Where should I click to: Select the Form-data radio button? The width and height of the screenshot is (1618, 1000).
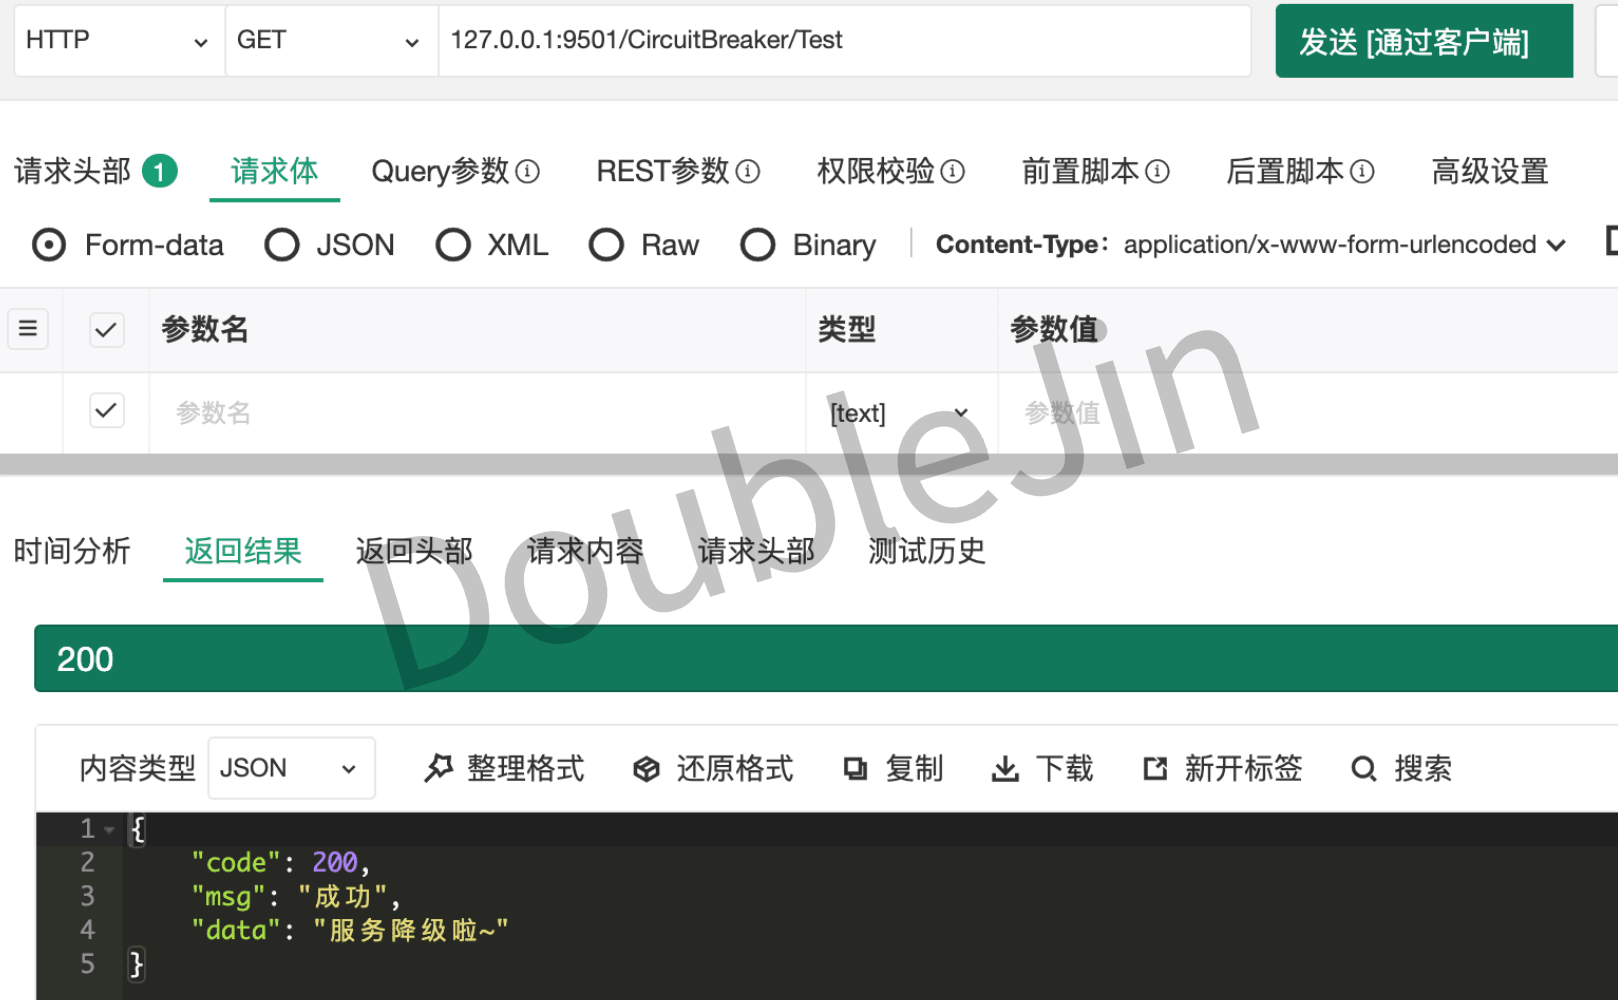[x=49, y=245]
